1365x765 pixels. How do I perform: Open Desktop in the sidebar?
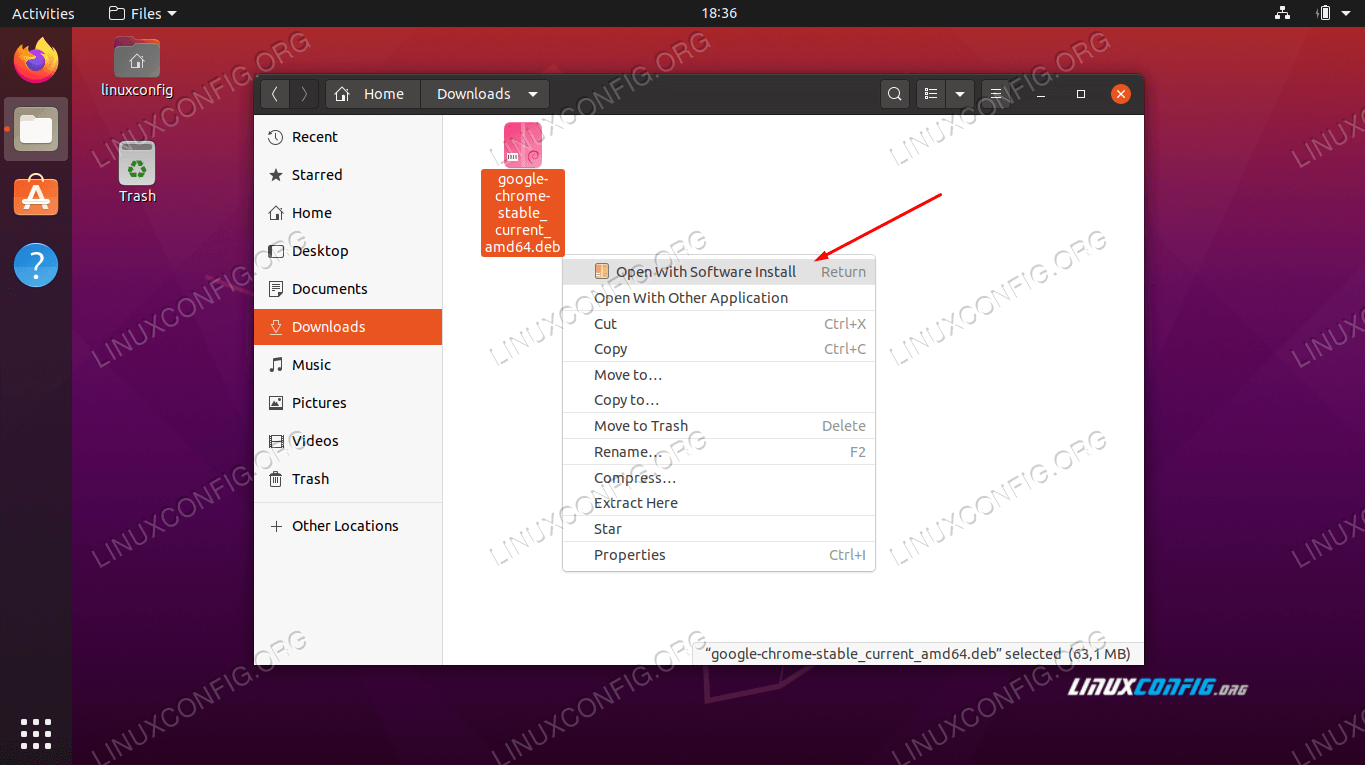pos(348,251)
